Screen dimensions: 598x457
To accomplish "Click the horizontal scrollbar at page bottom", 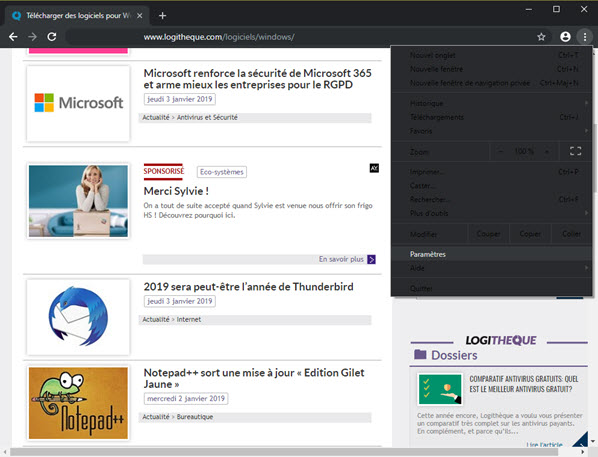I will [284, 452].
